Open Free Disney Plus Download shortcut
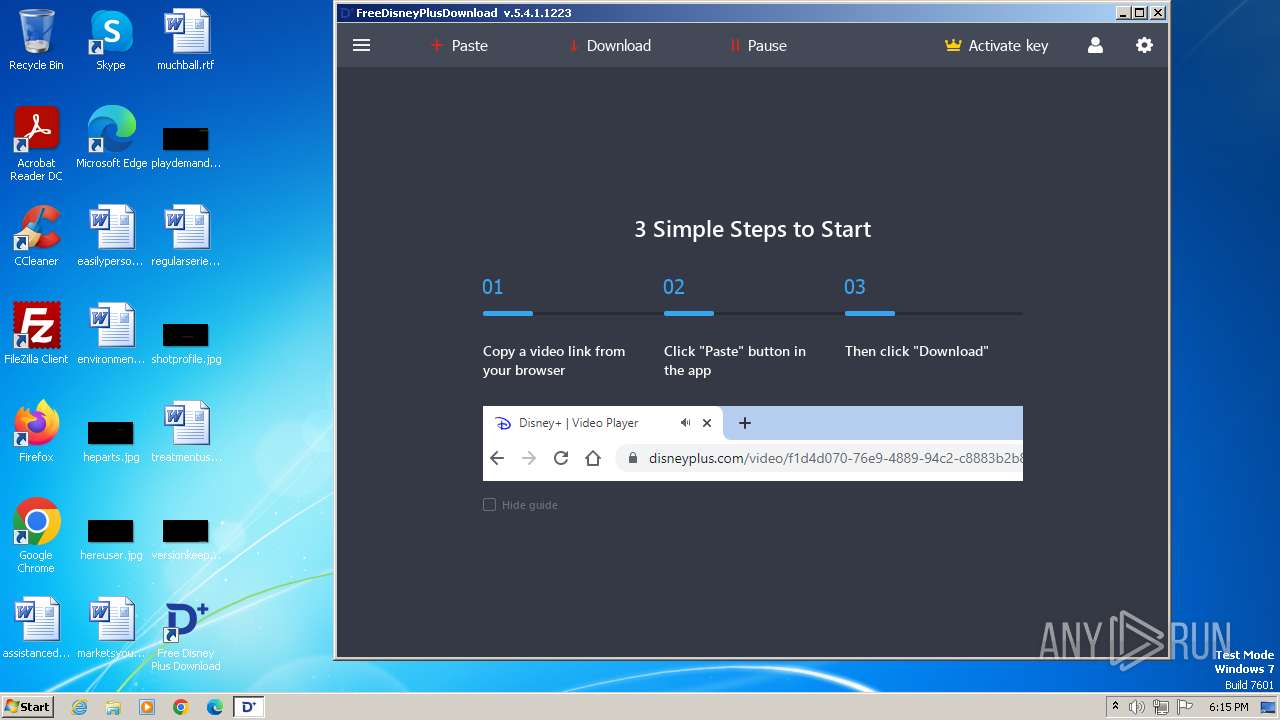Screen dimensions: 1280x720 pos(186,636)
